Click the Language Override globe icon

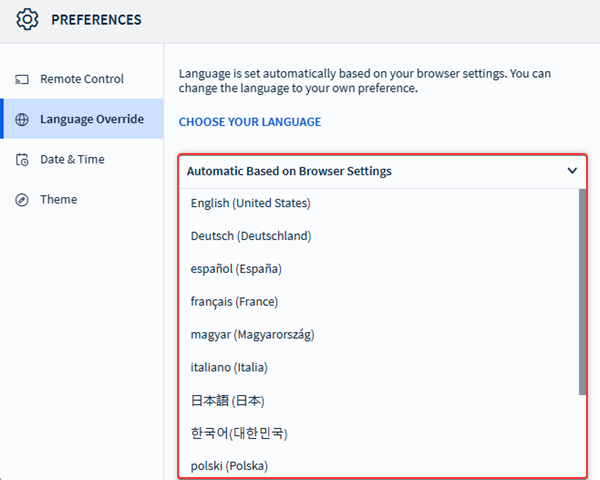22,119
